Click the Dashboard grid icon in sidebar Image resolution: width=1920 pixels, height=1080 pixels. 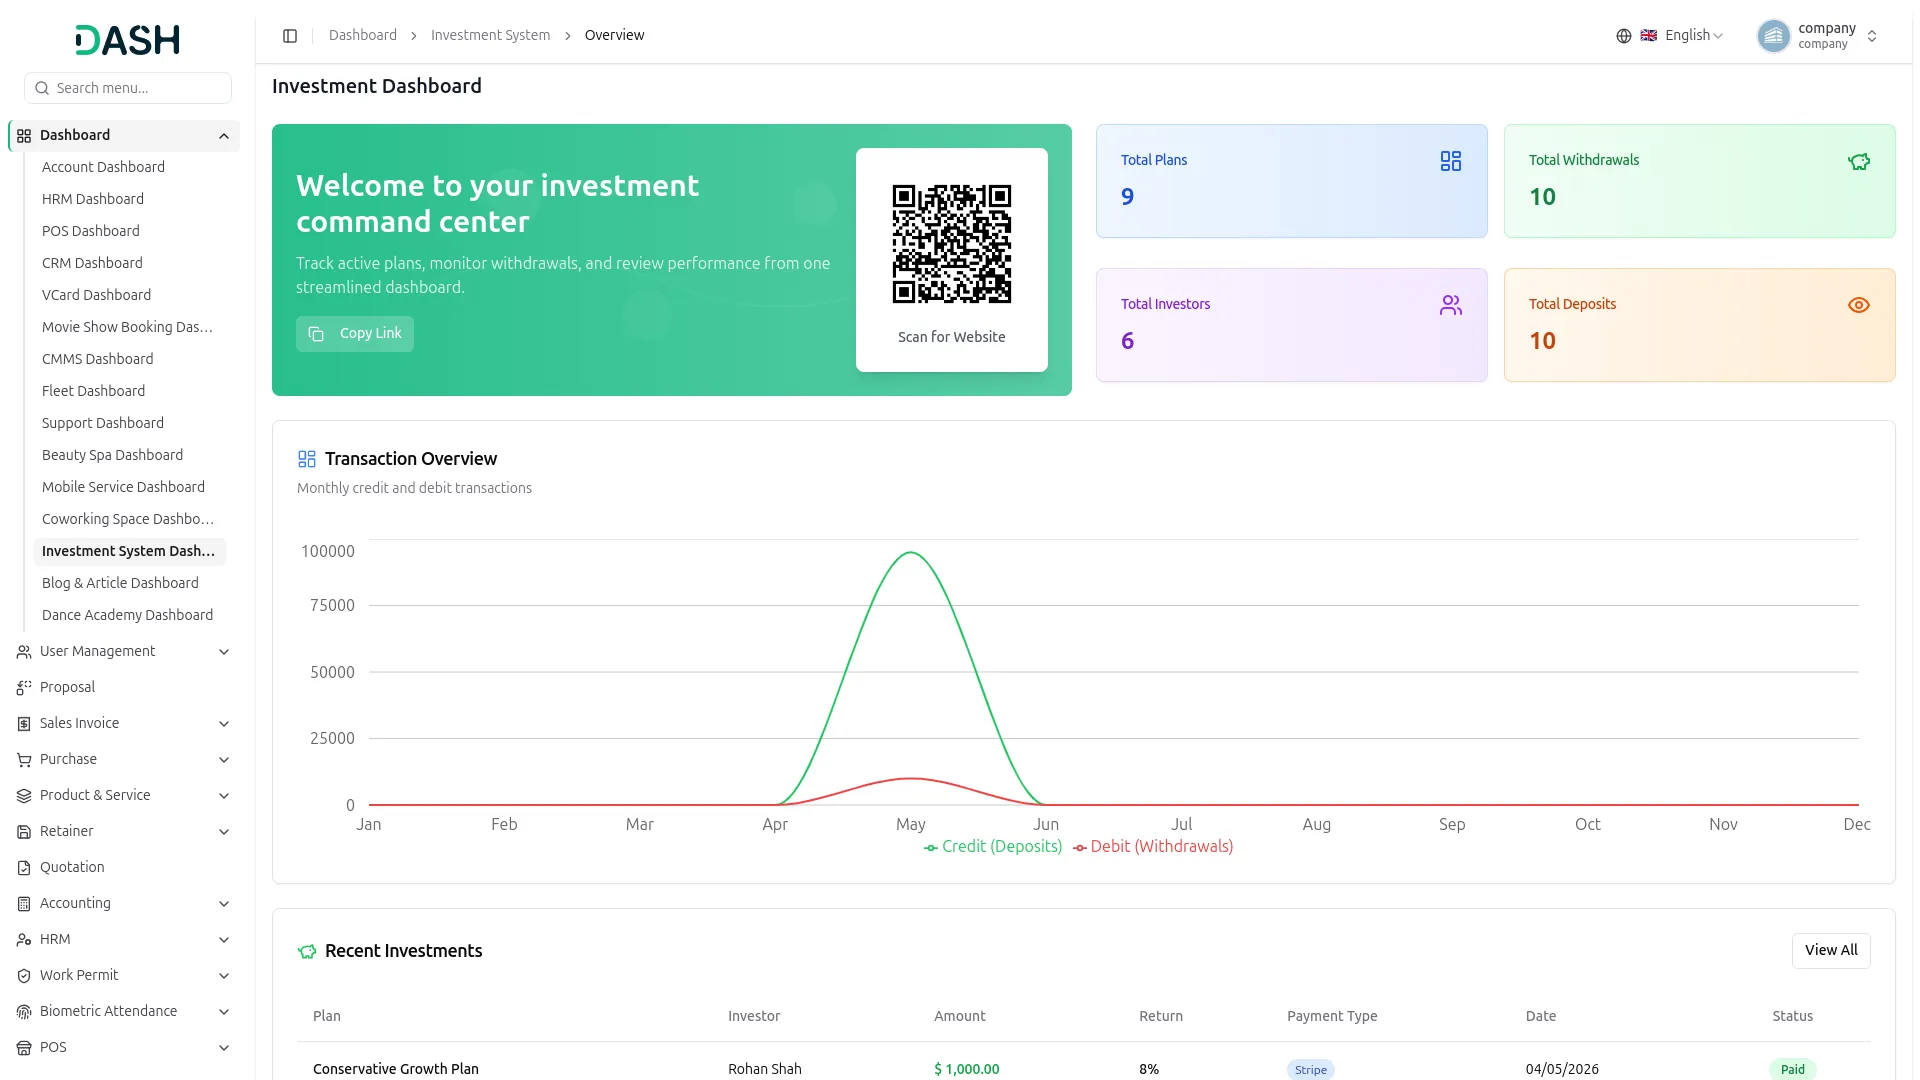(24, 136)
